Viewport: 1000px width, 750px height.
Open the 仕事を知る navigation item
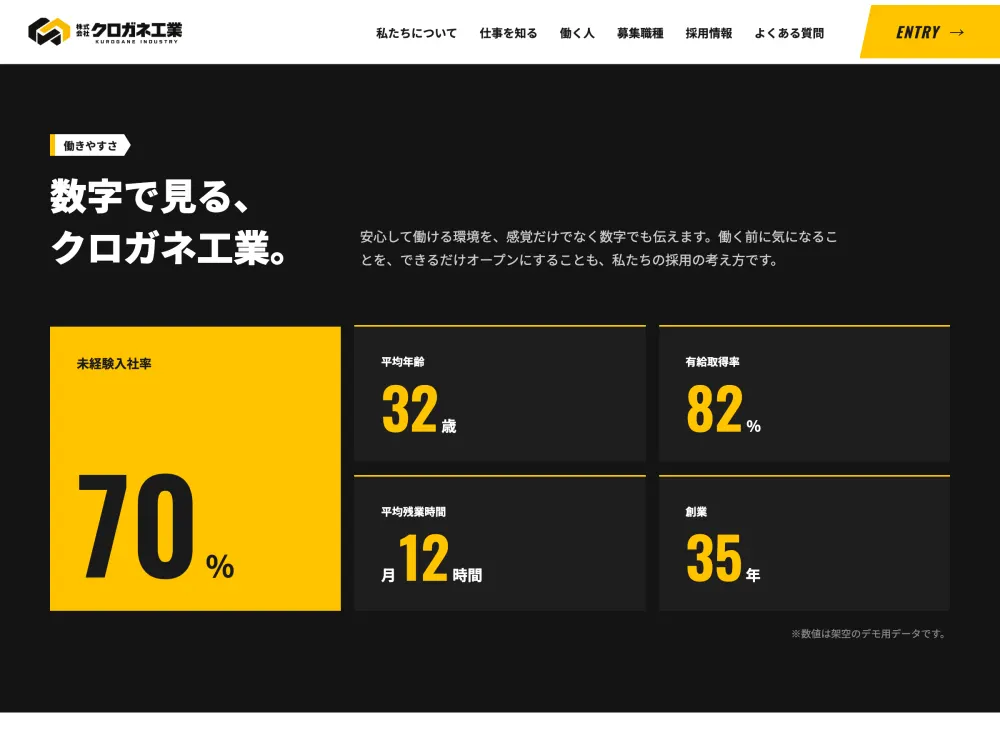click(x=508, y=33)
